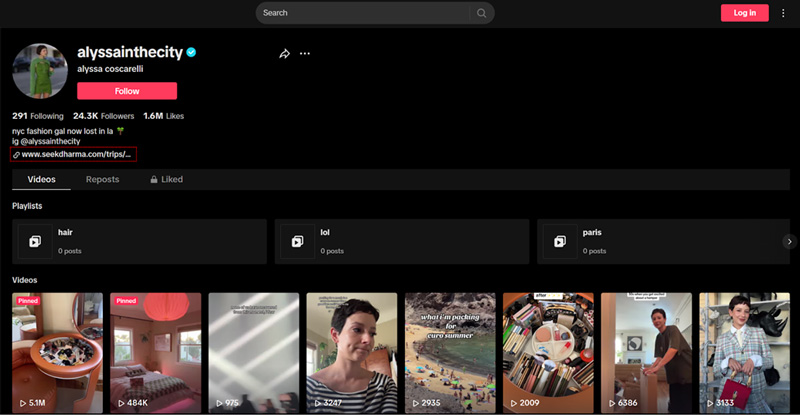The width and height of the screenshot is (800, 415).
Task: View the 291 Following list
Action: pos(37,116)
